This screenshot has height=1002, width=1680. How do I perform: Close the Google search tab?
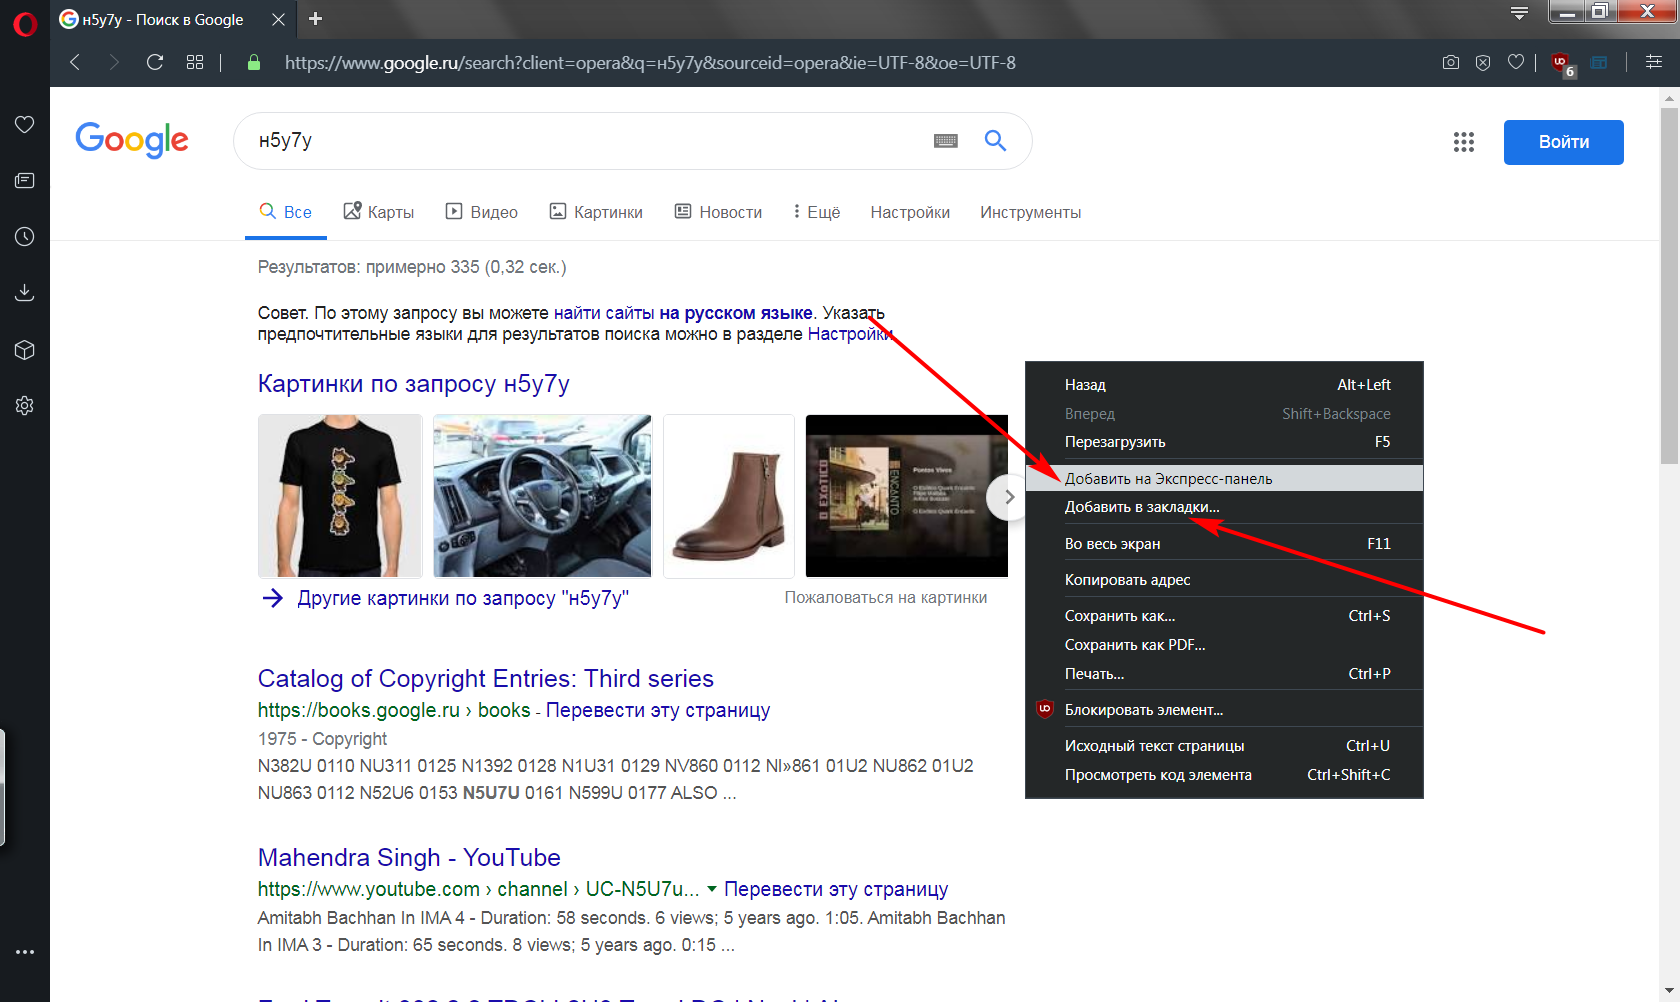[279, 19]
